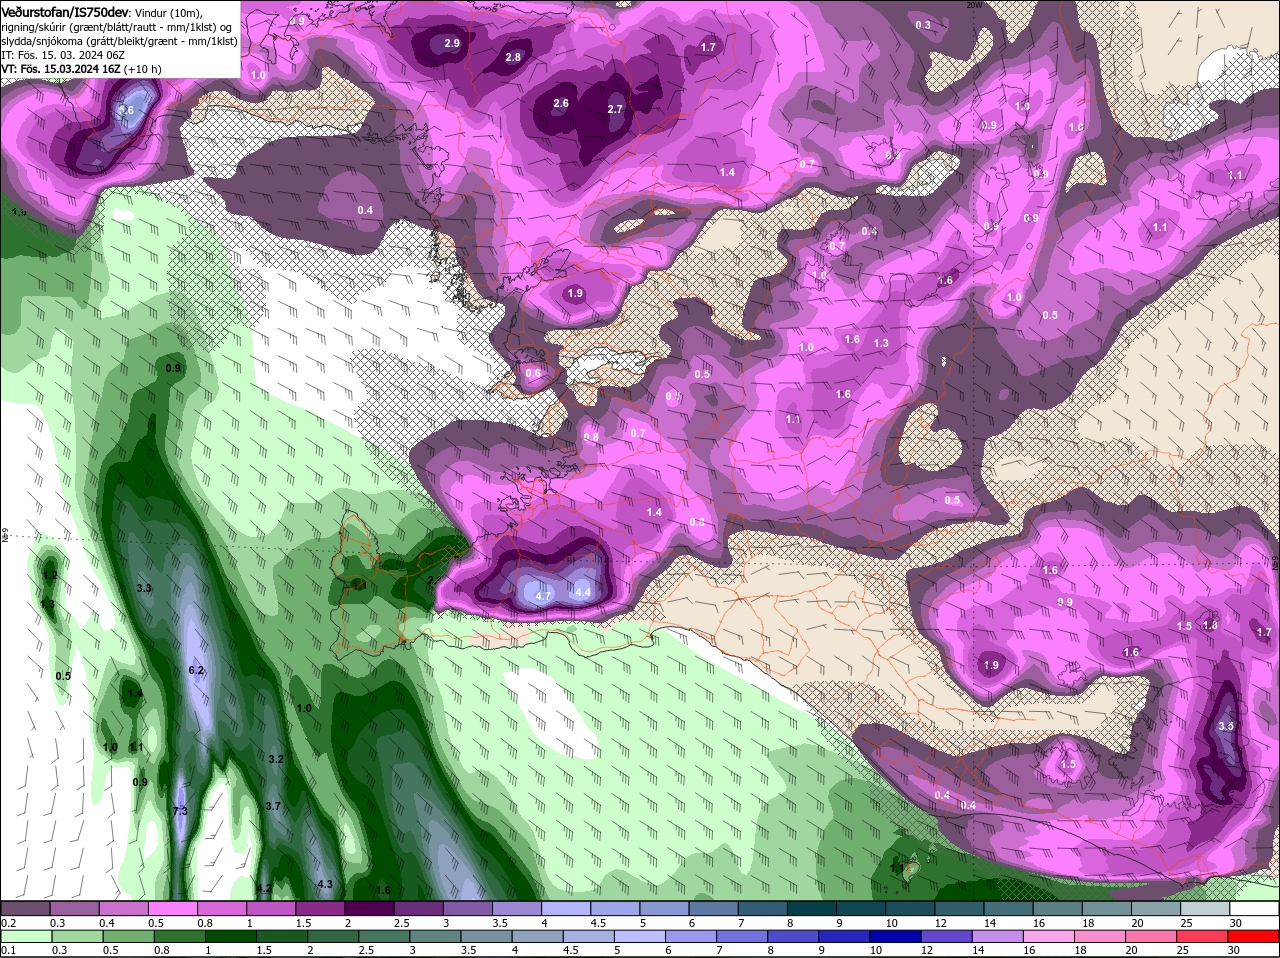The width and height of the screenshot is (1280, 958).
Task: Click the 4.3 rain value label
Action: 324,884
